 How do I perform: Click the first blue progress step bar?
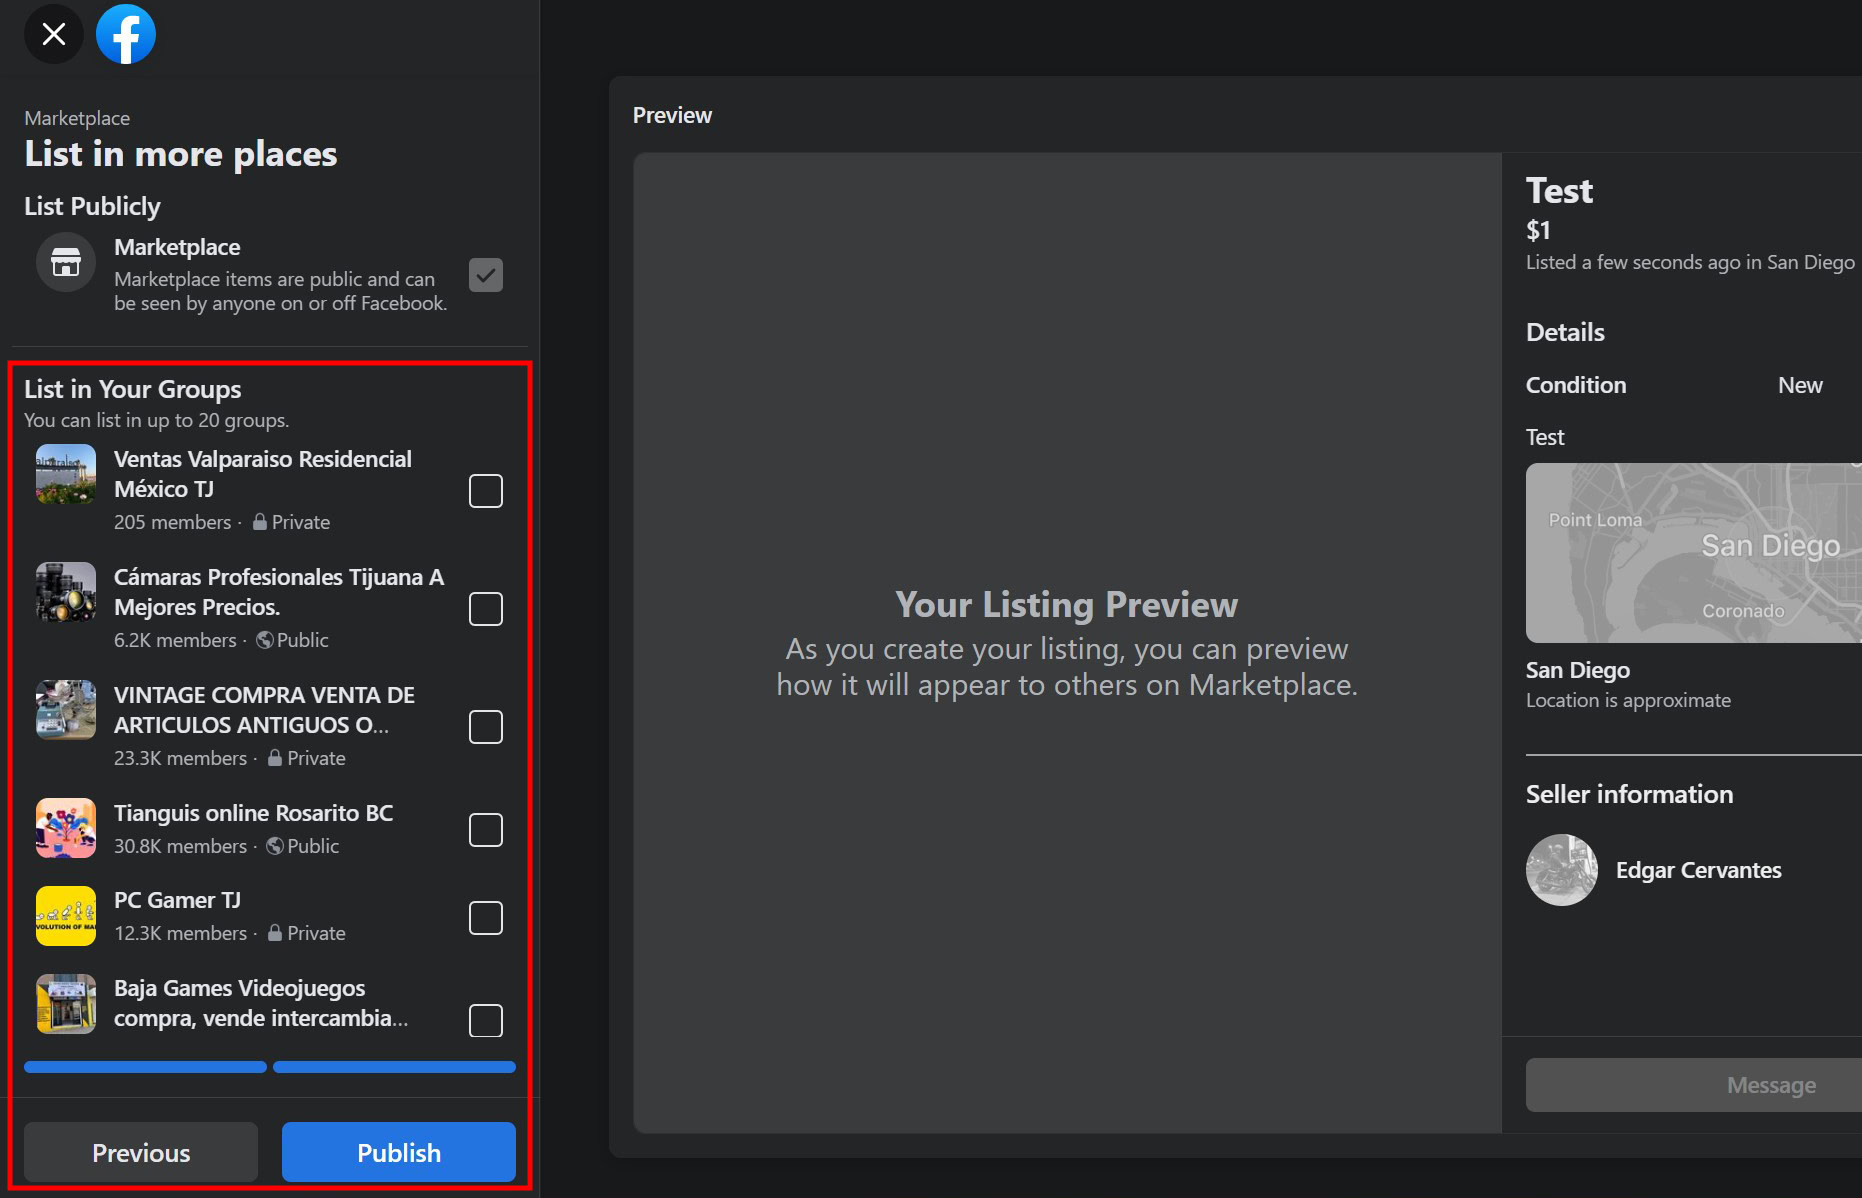tap(145, 1067)
